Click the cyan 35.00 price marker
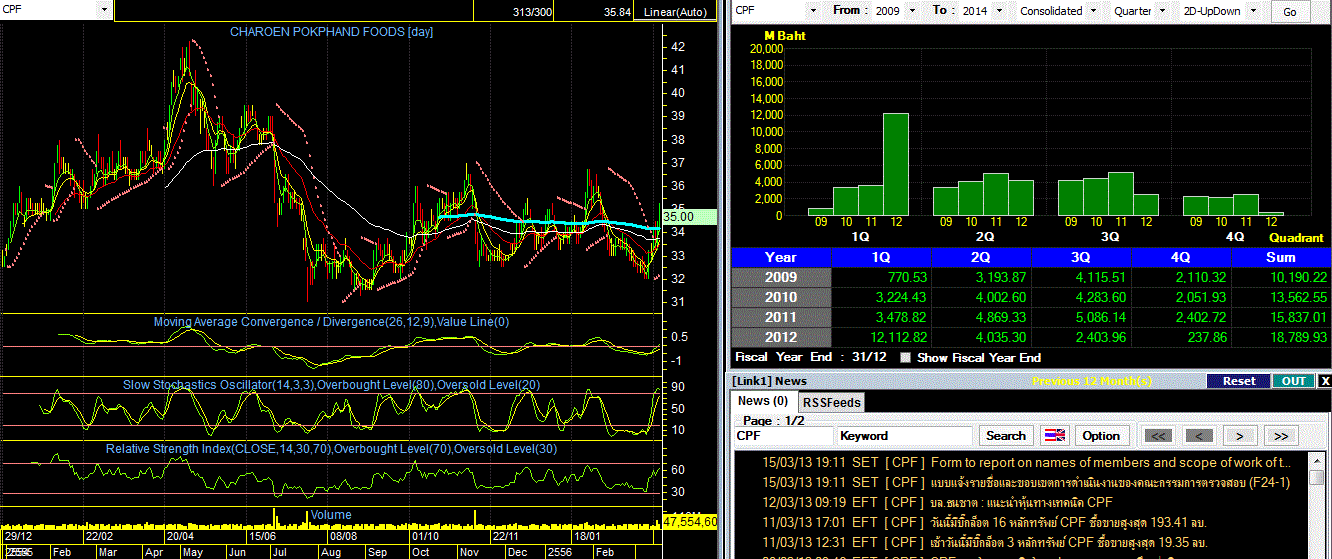Screen dimensions: 1332x559 point(691,216)
